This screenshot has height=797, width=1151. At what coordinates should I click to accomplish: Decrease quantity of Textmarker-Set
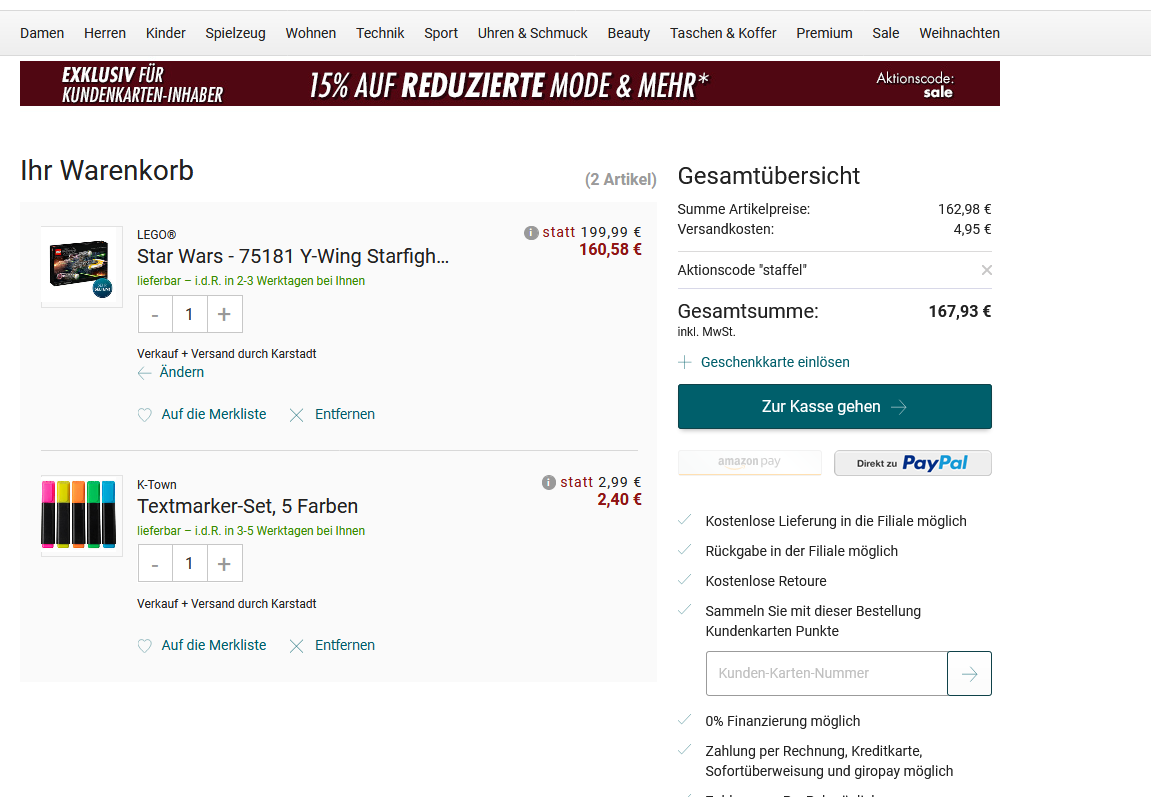click(x=155, y=564)
